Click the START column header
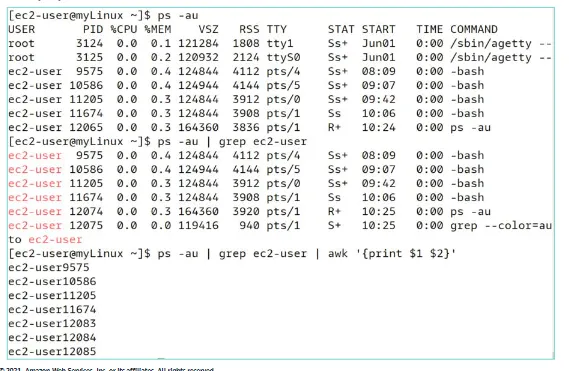 pyautogui.click(x=378, y=29)
